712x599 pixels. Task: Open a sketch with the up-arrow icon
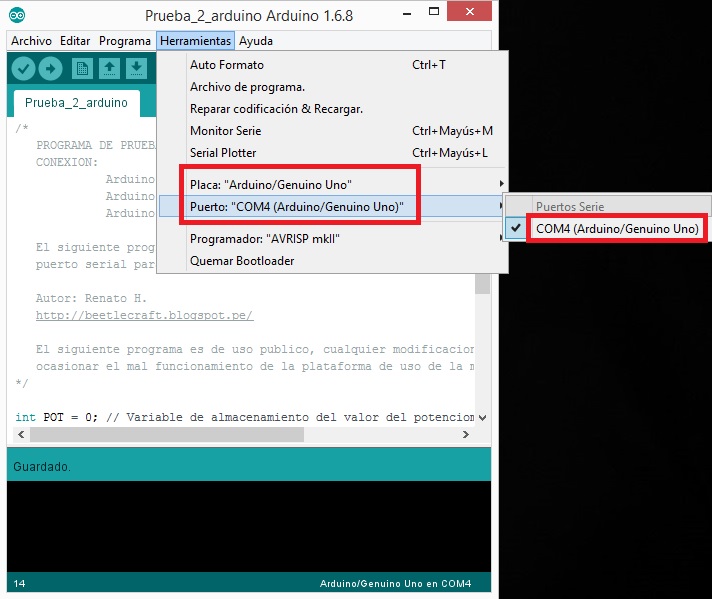109,69
